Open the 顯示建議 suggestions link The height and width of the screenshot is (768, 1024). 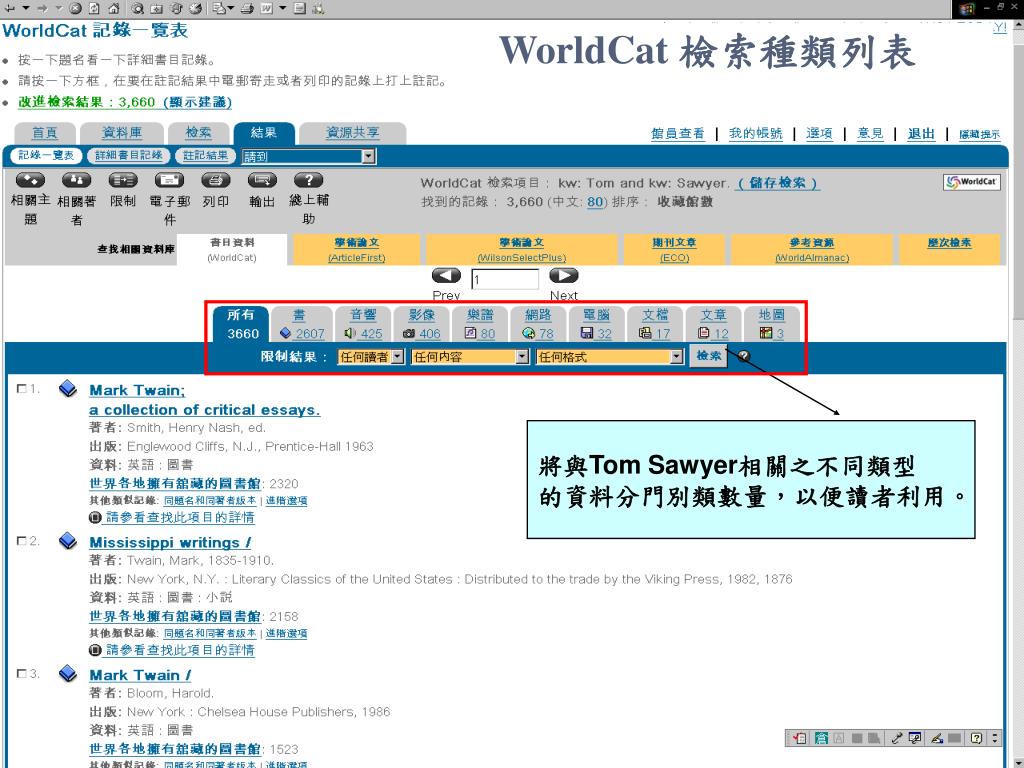click(197, 102)
